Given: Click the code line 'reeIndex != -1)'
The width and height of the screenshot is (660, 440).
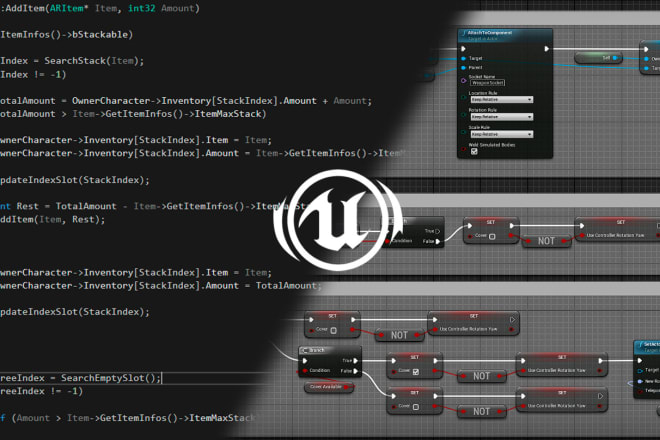Looking at the screenshot, I should pyautogui.click(x=42, y=391).
